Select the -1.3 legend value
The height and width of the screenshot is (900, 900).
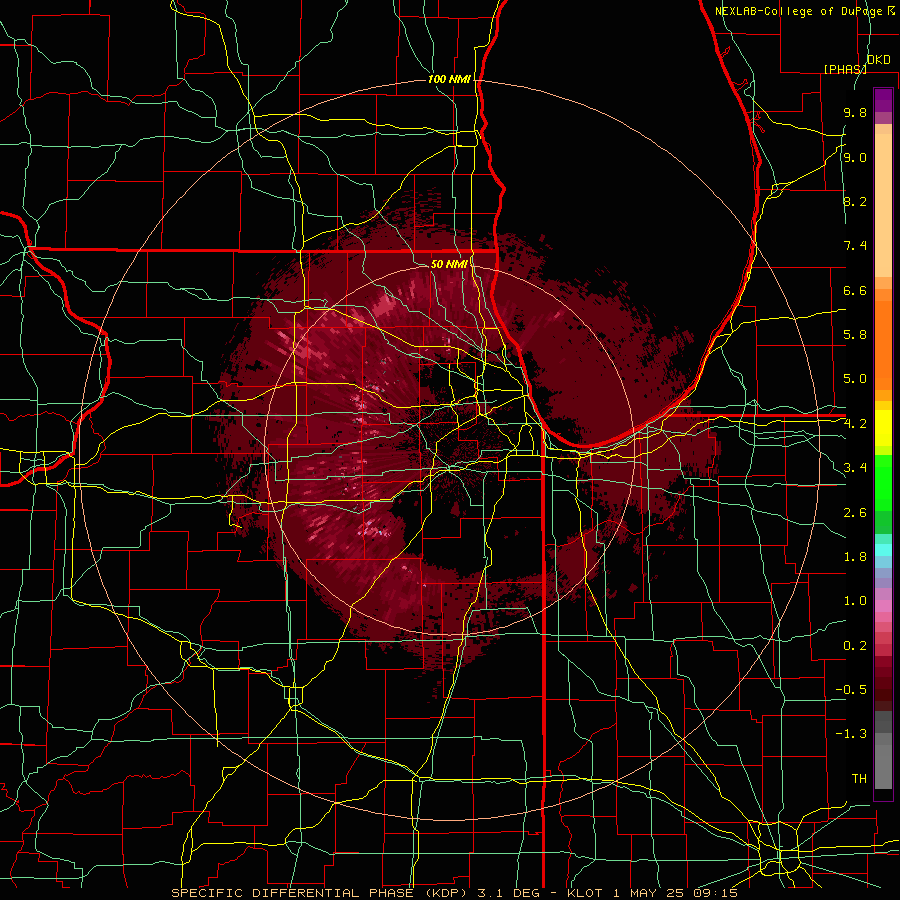(851, 734)
